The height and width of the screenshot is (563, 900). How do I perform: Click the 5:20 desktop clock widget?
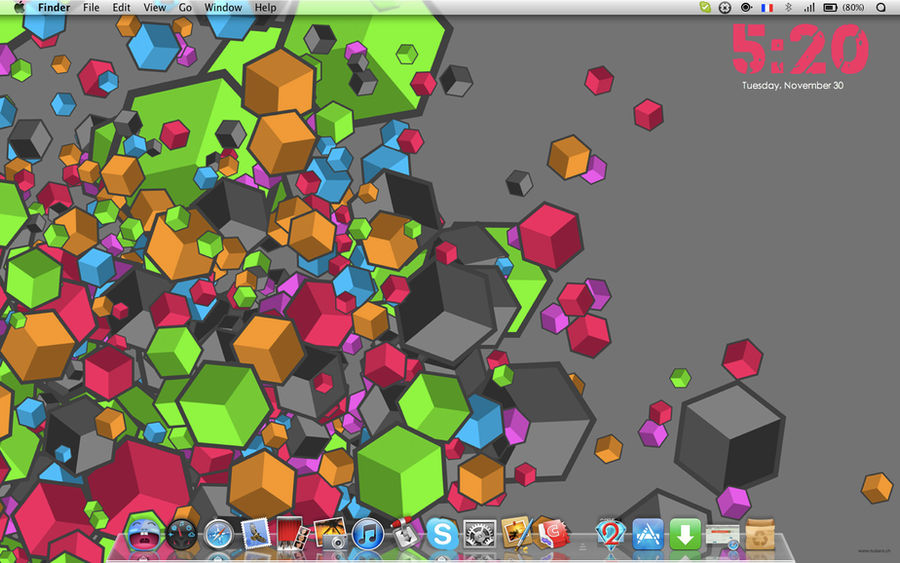[800, 49]
